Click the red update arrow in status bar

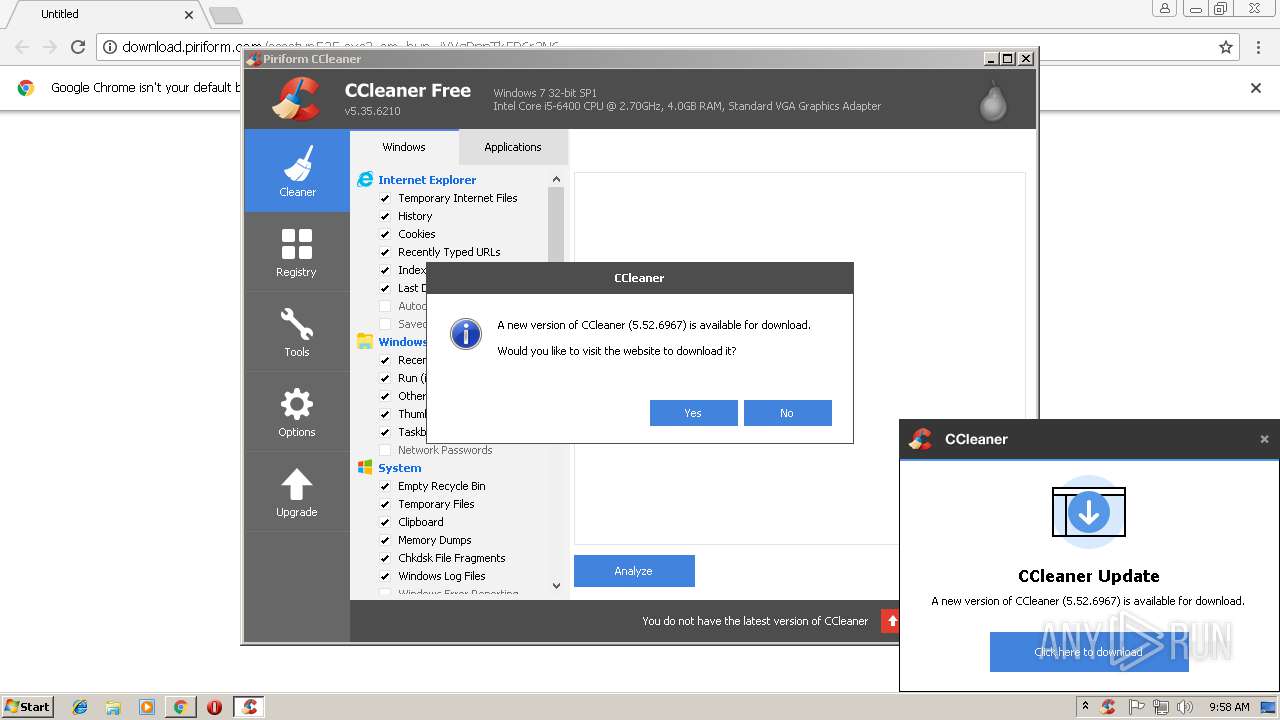[x=891, y=621]
